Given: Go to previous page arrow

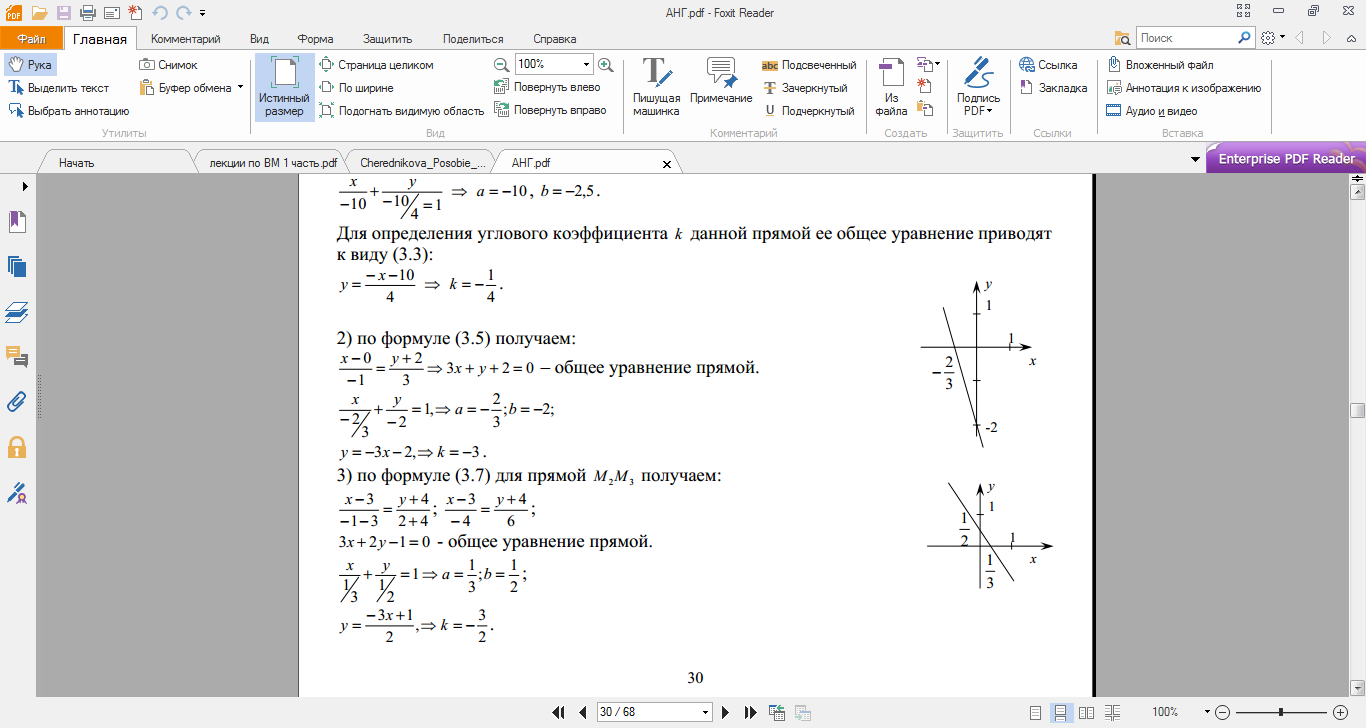Looking at the screenshot, I should [583, 712].
